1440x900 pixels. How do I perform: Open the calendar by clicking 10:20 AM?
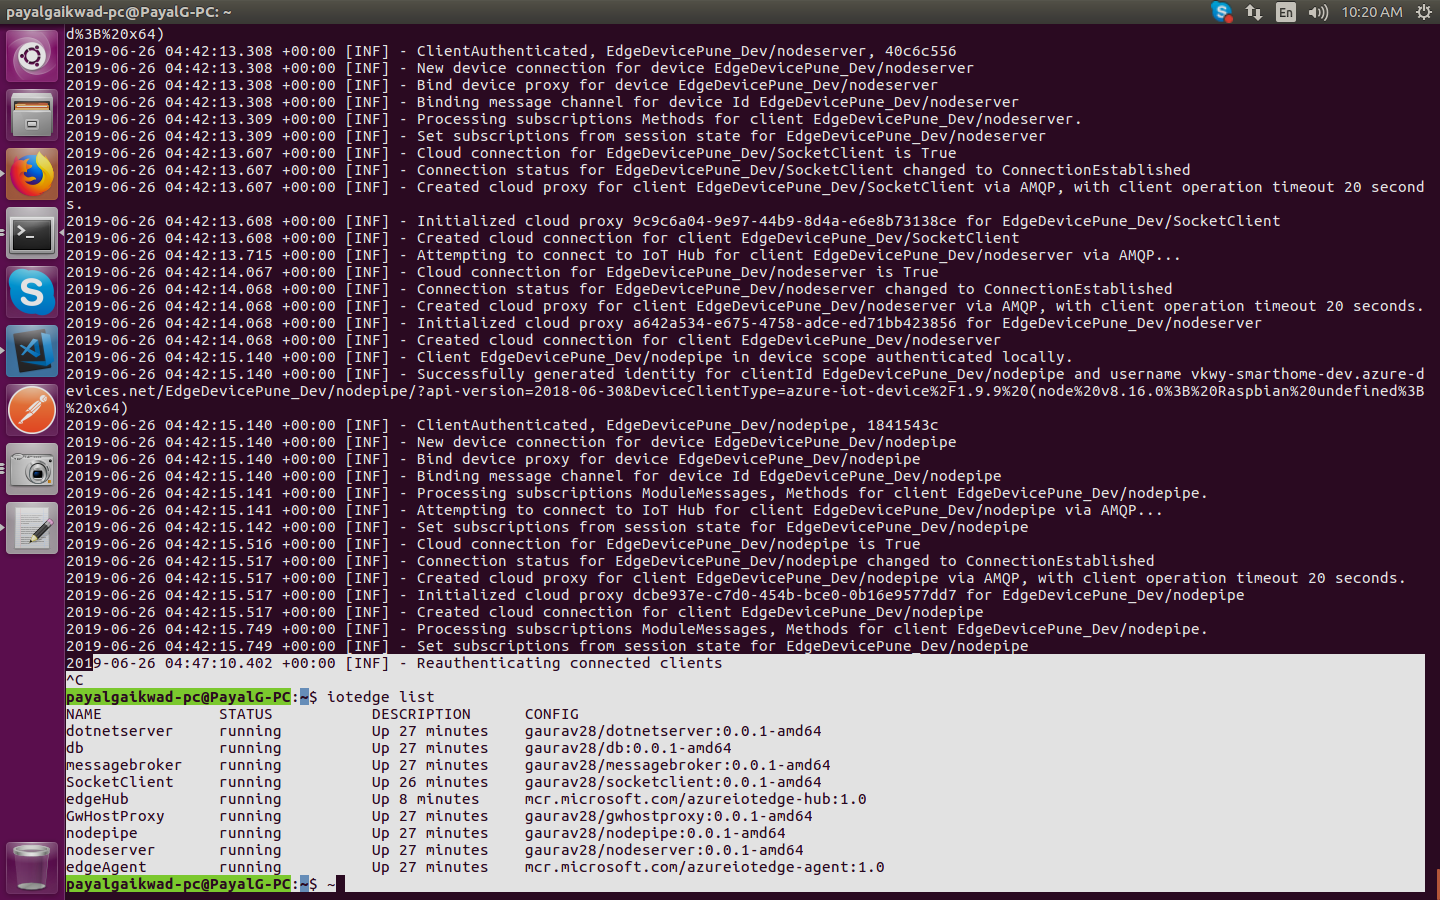click(x=1371, y=13)
